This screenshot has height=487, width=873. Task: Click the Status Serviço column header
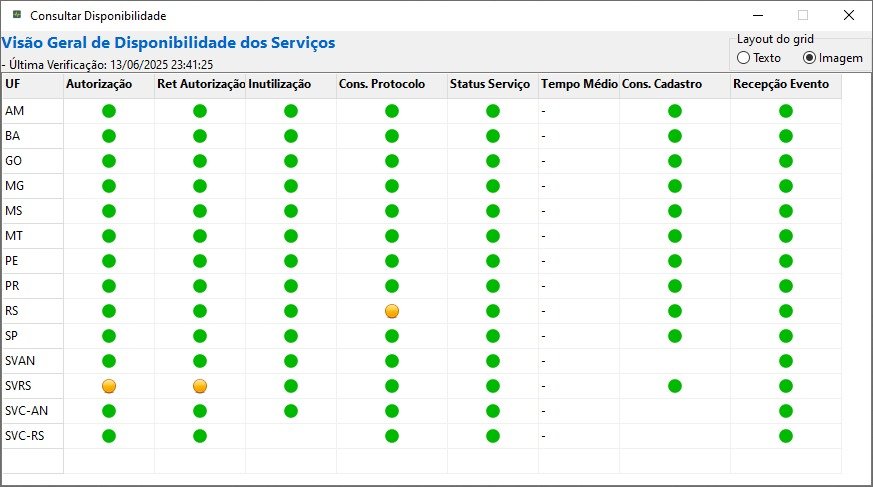493,85
